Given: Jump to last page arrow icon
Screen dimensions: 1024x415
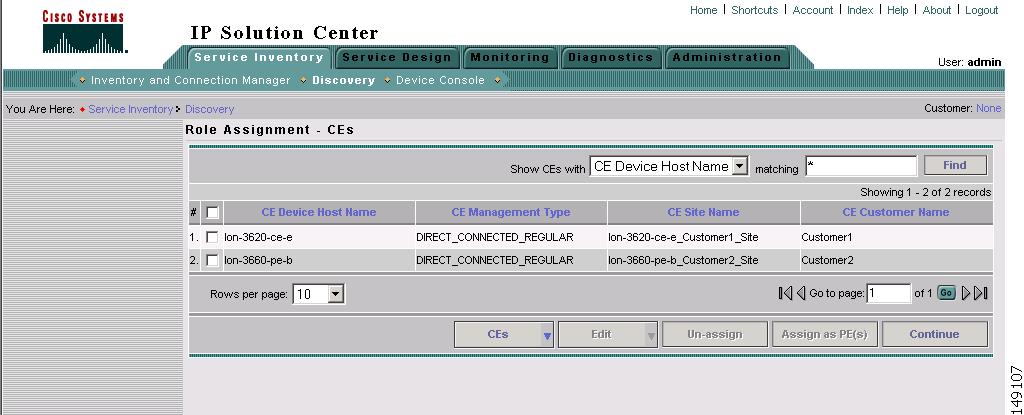Looking at the screenshot, I should point(981,293).
